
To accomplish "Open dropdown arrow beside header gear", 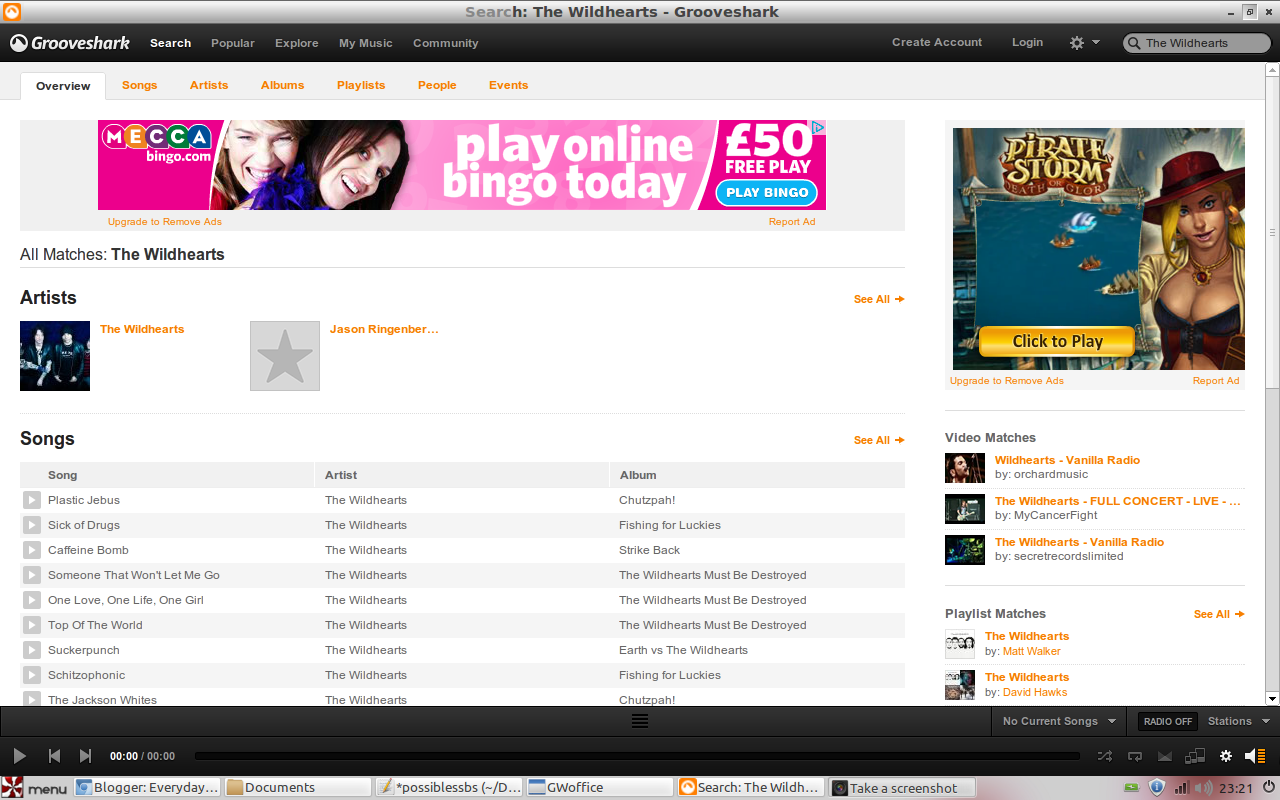I will (1096, 43).
